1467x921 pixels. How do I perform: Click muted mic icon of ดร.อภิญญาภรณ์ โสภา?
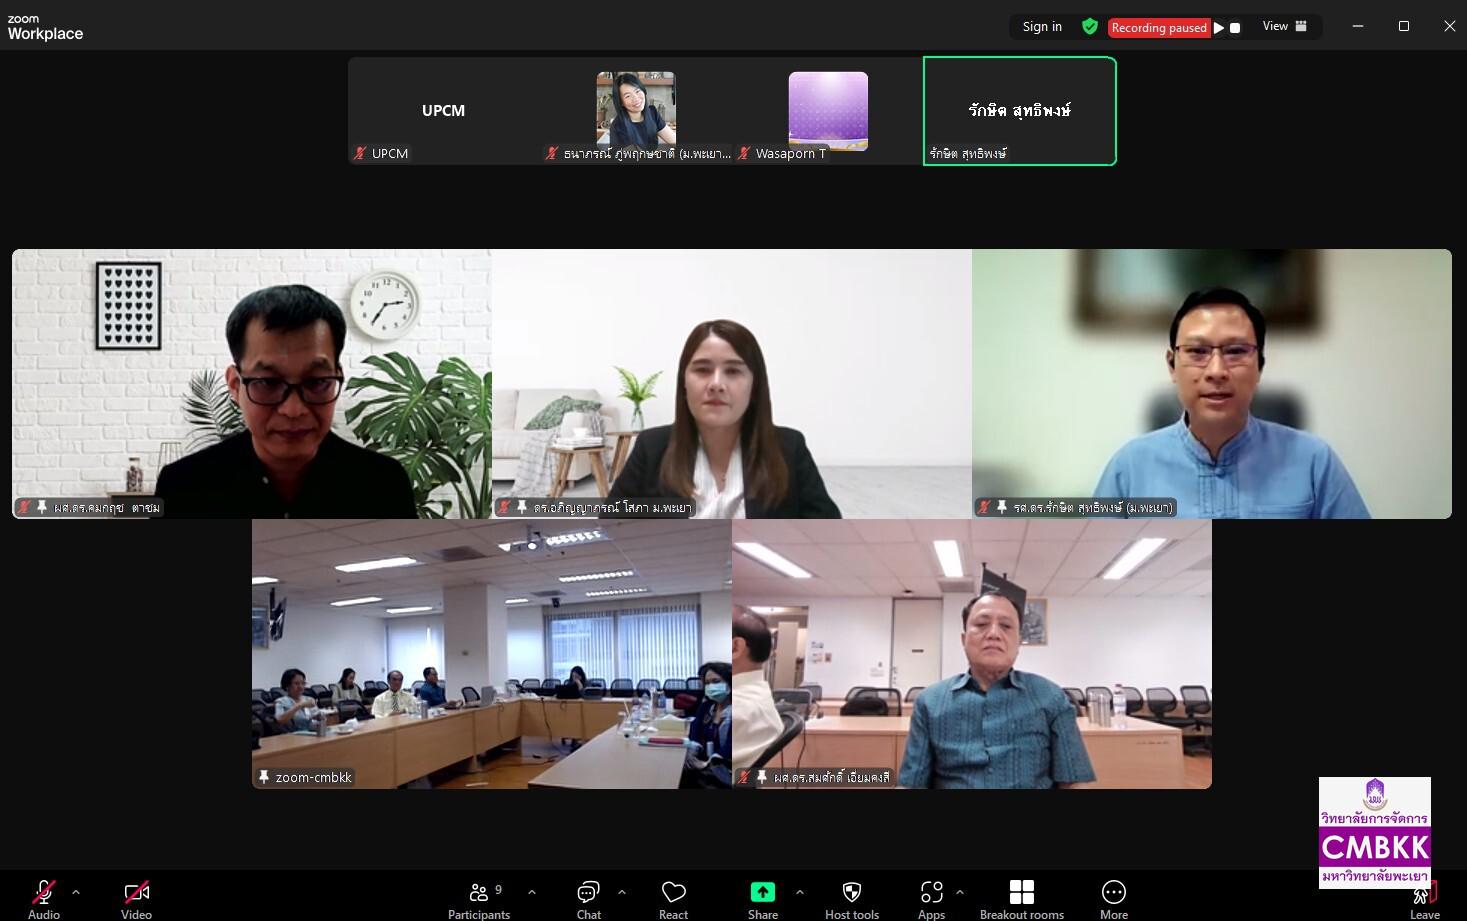504,507
